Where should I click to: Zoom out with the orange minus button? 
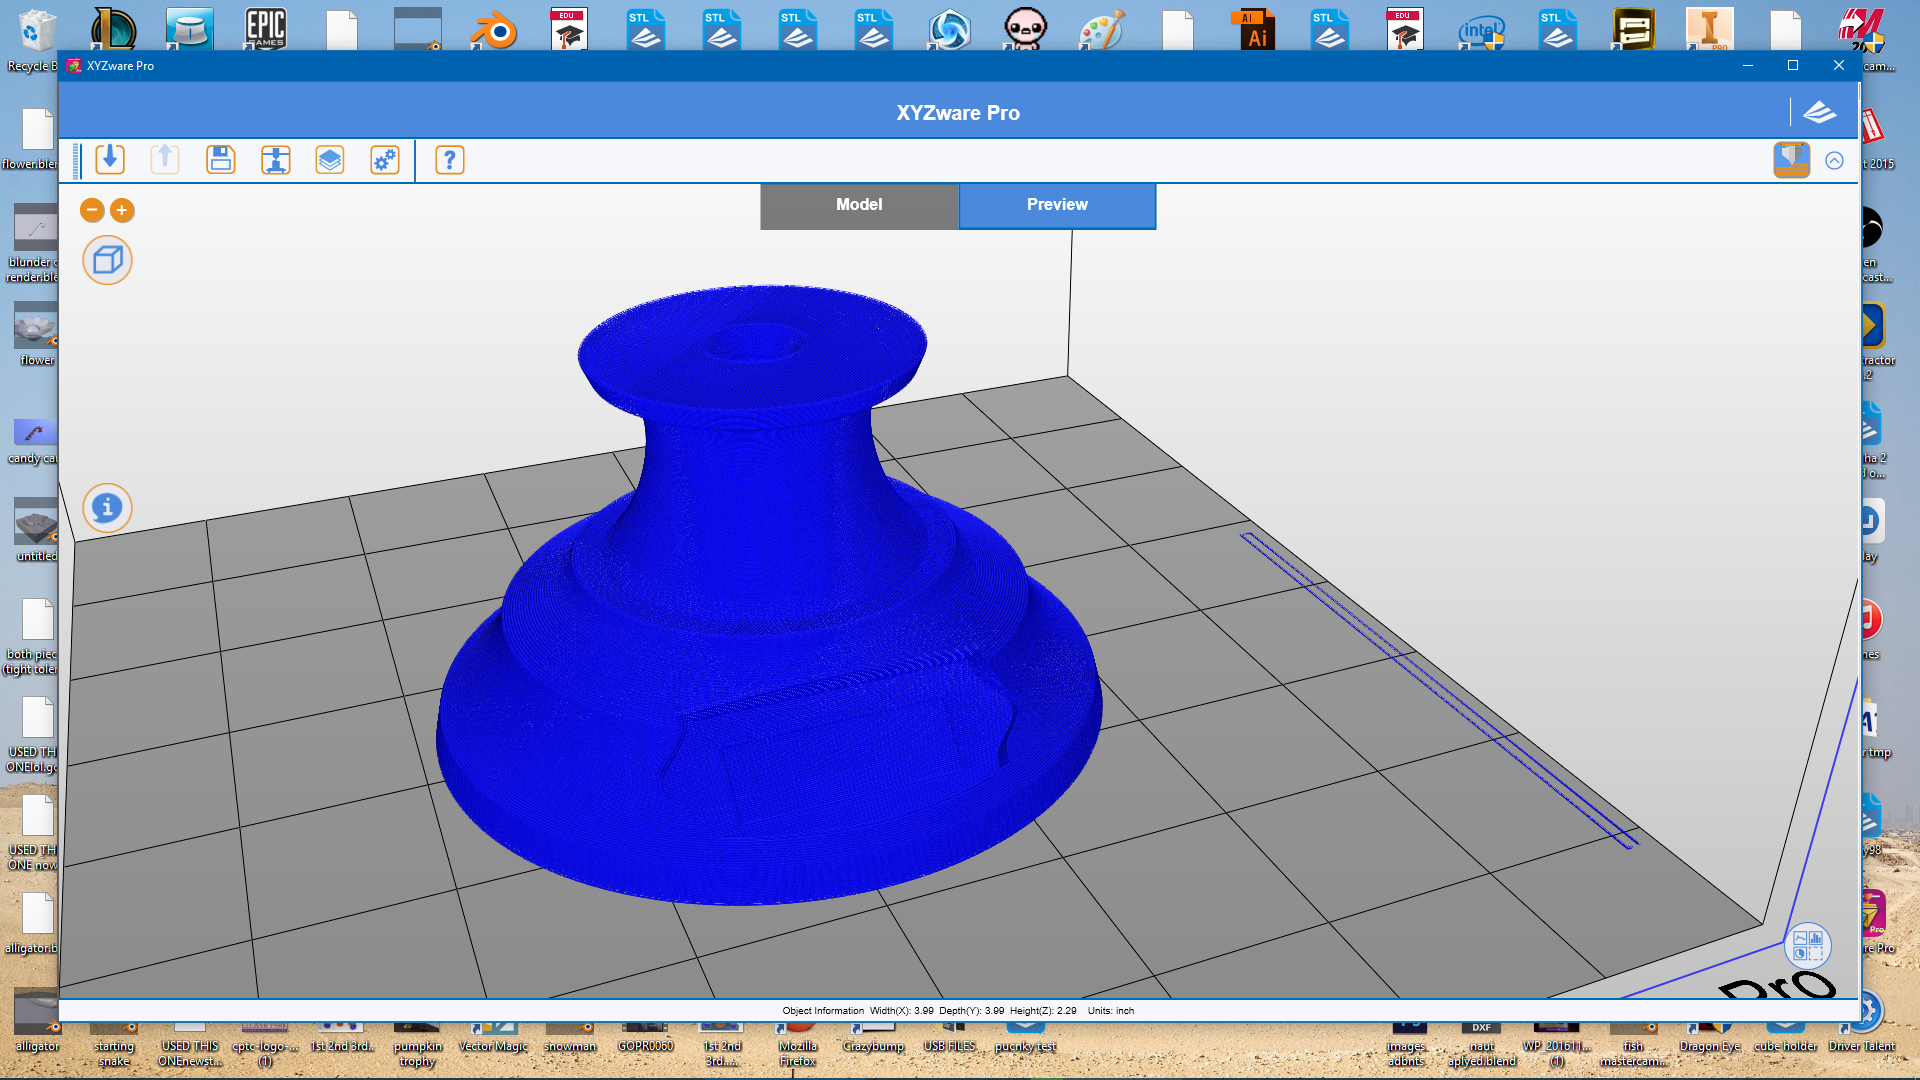click(92, 210)
